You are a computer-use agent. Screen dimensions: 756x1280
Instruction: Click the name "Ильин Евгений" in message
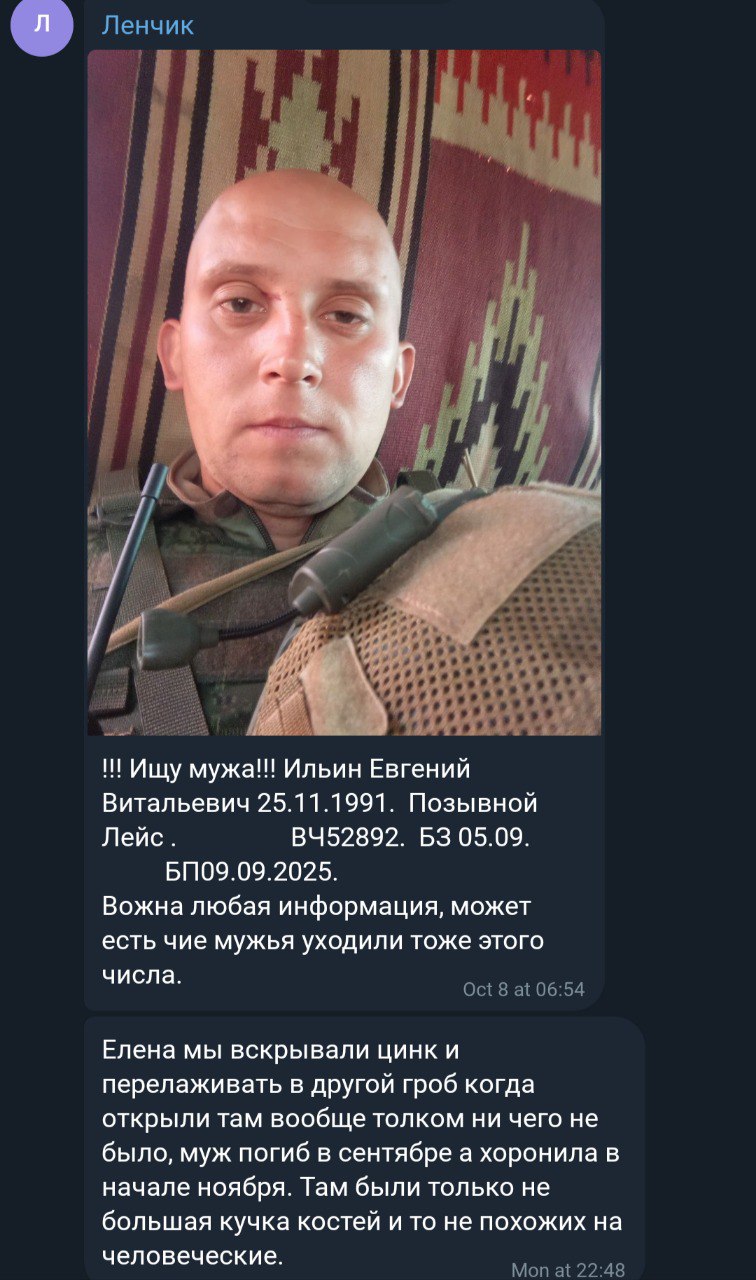coord(378,769)
